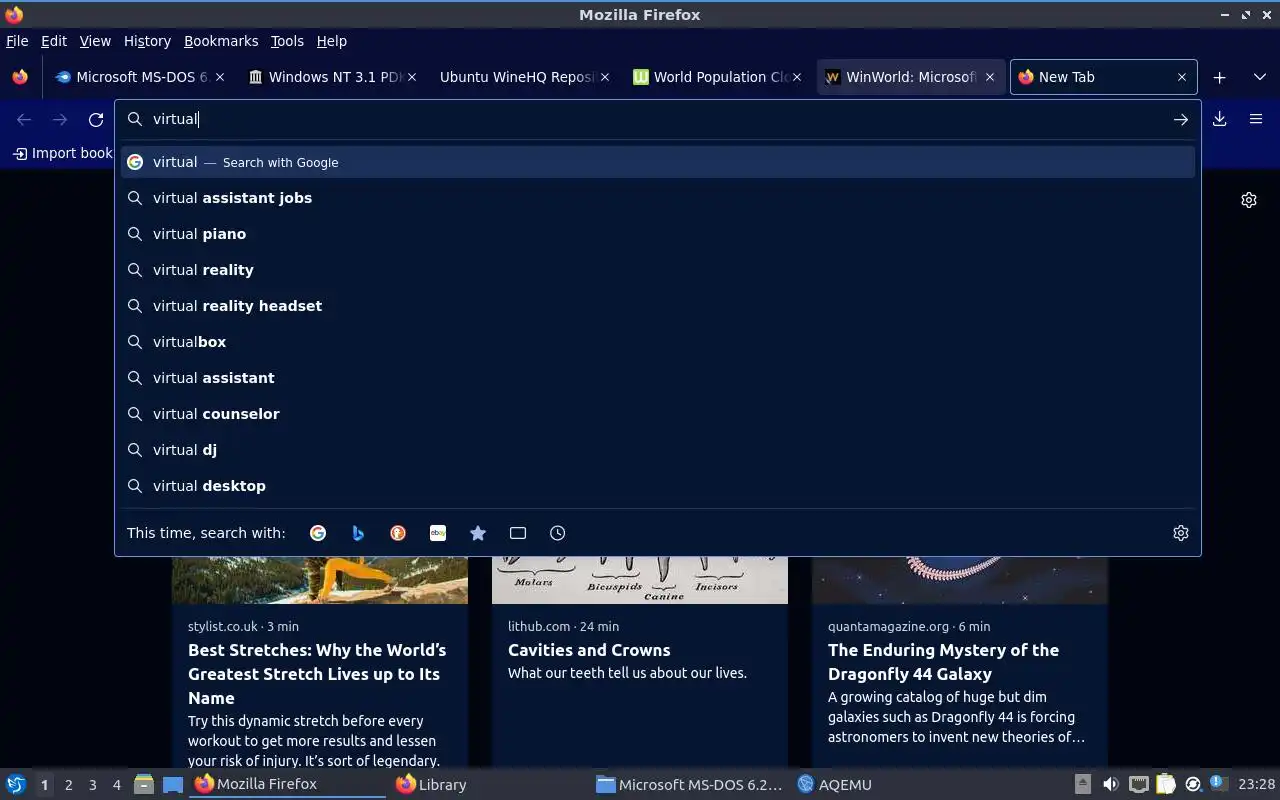Close the WinWorld tab

[x=990, y=77]
